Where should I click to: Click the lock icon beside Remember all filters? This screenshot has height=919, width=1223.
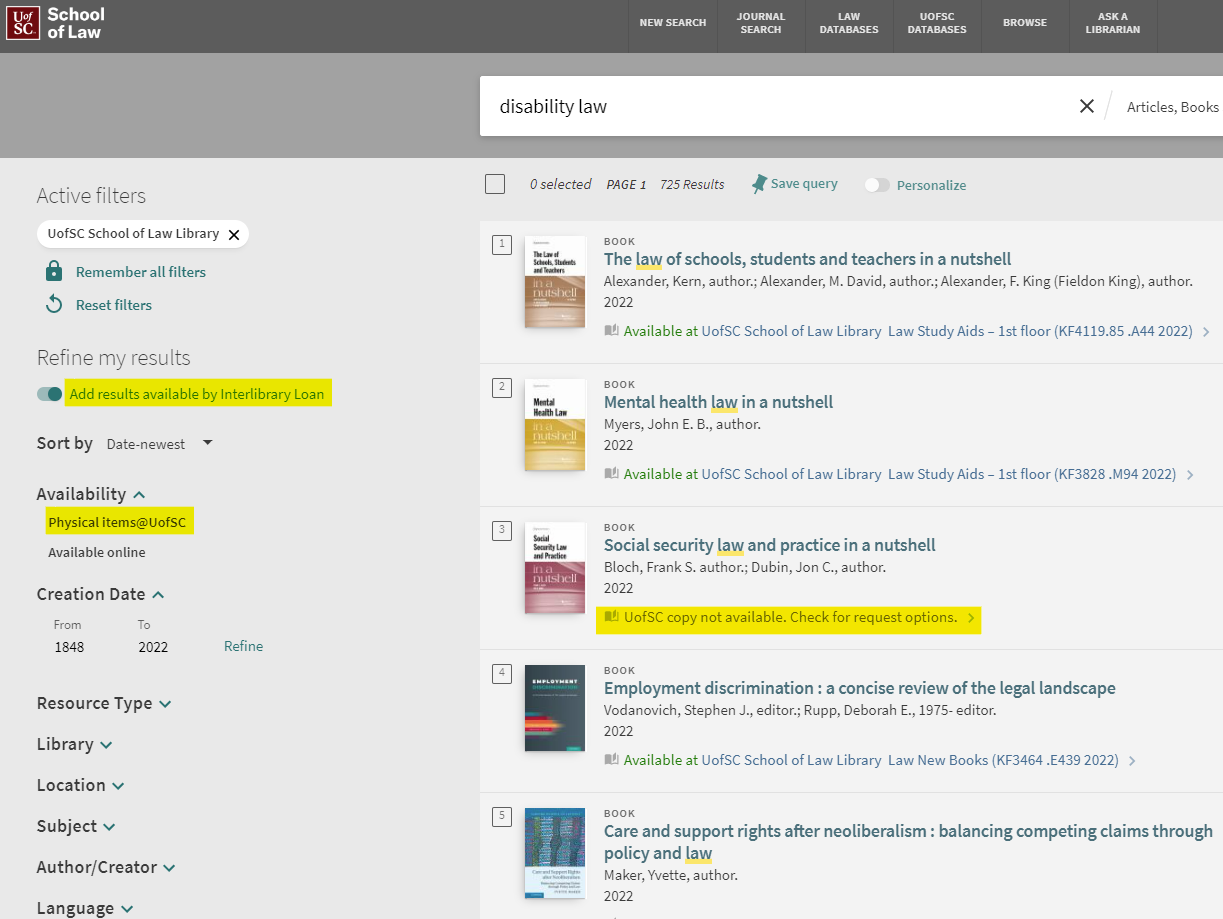click(x=55, y=272)
